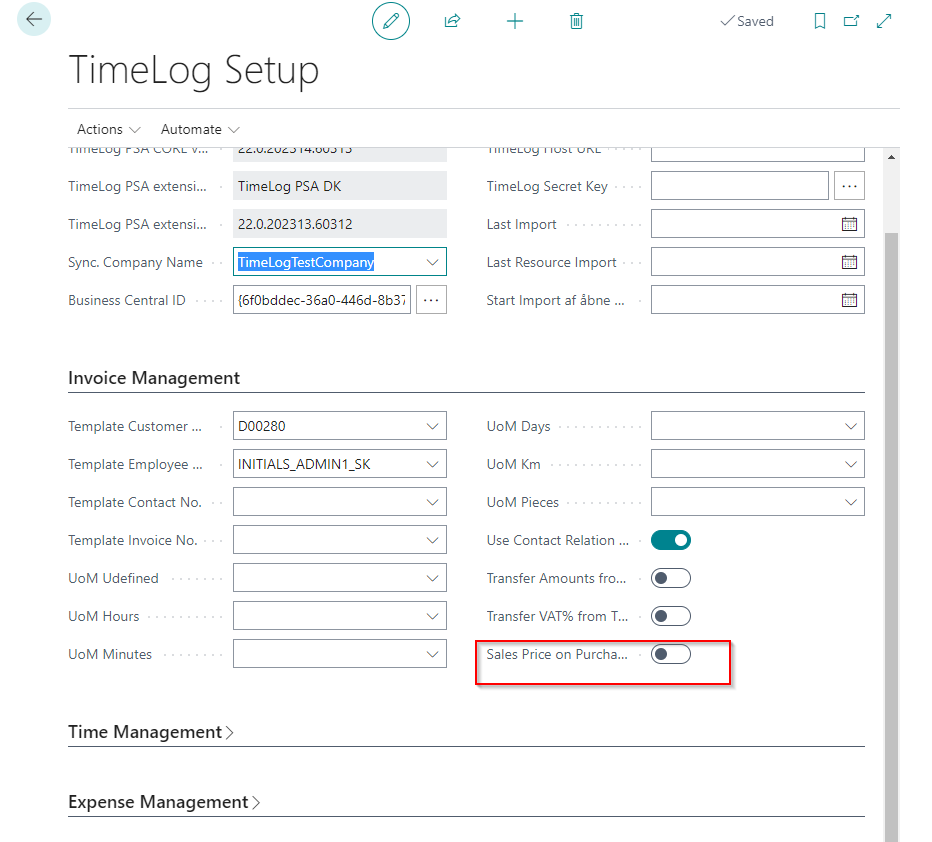
Task: Go back with the arrow button
Action: (x=34, y=19)
